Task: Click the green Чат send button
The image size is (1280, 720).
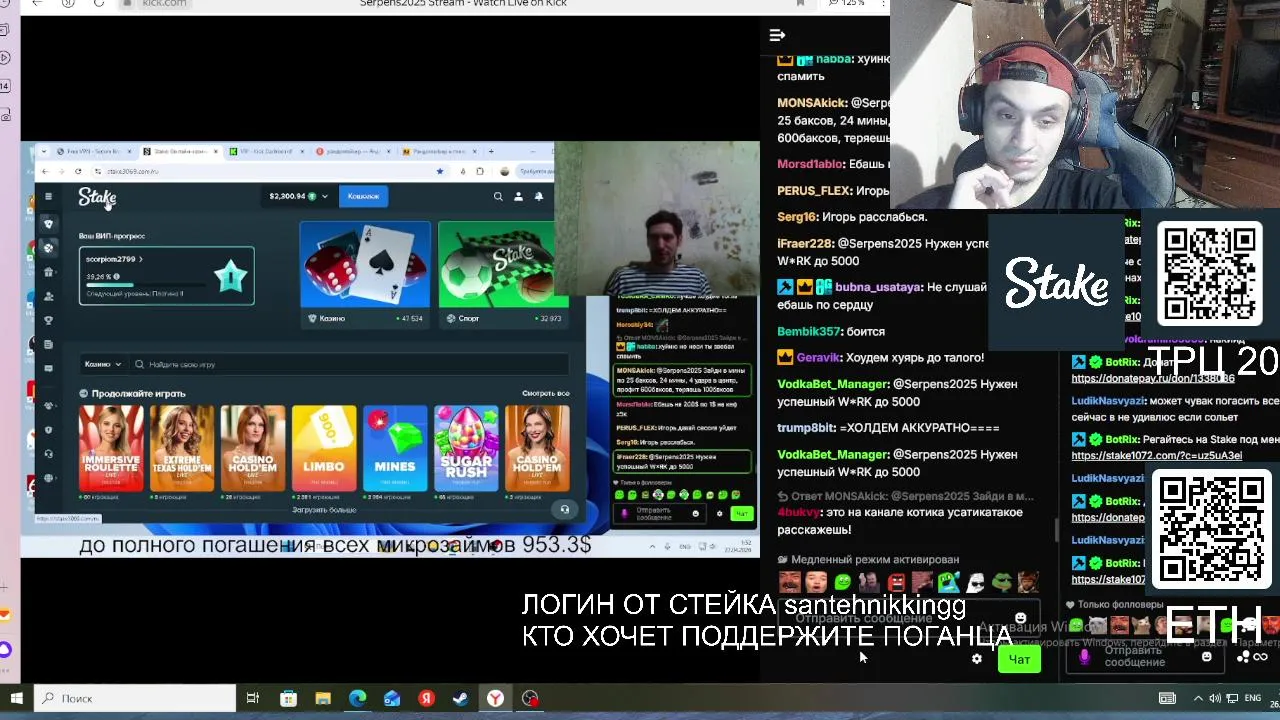Action: pyautogui.click(x=1019, y=659)
